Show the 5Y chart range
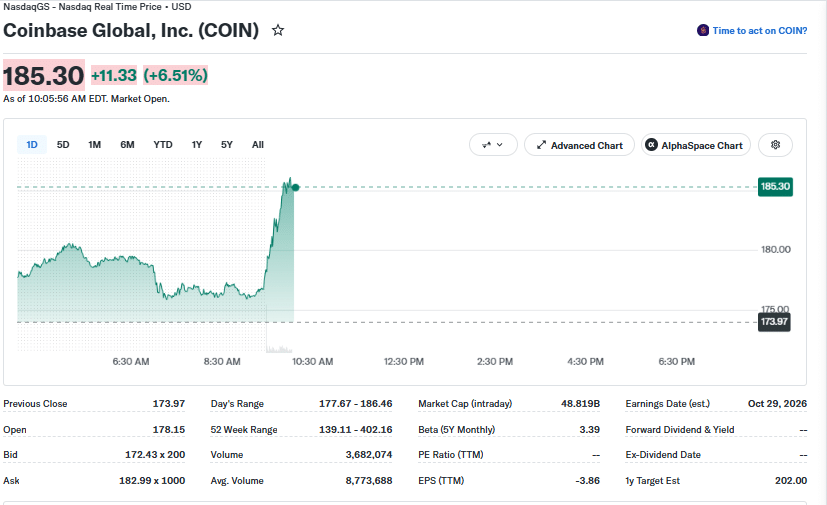827x505 pixels. coord(227,145)
